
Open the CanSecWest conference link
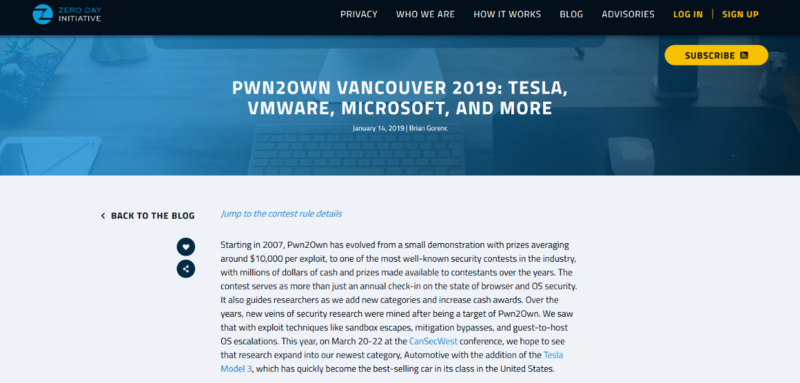pos(433,341)
